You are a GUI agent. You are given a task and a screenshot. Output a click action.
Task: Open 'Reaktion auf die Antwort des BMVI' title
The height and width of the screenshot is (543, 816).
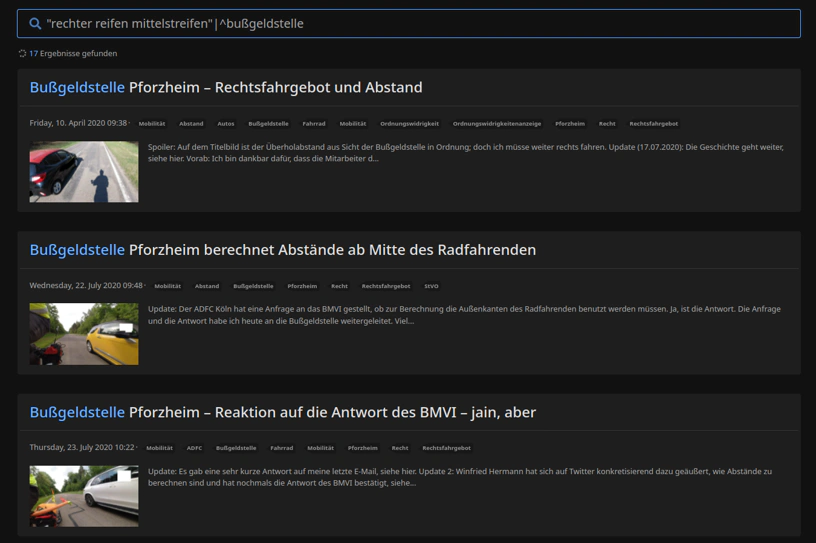tap(283, 412)
